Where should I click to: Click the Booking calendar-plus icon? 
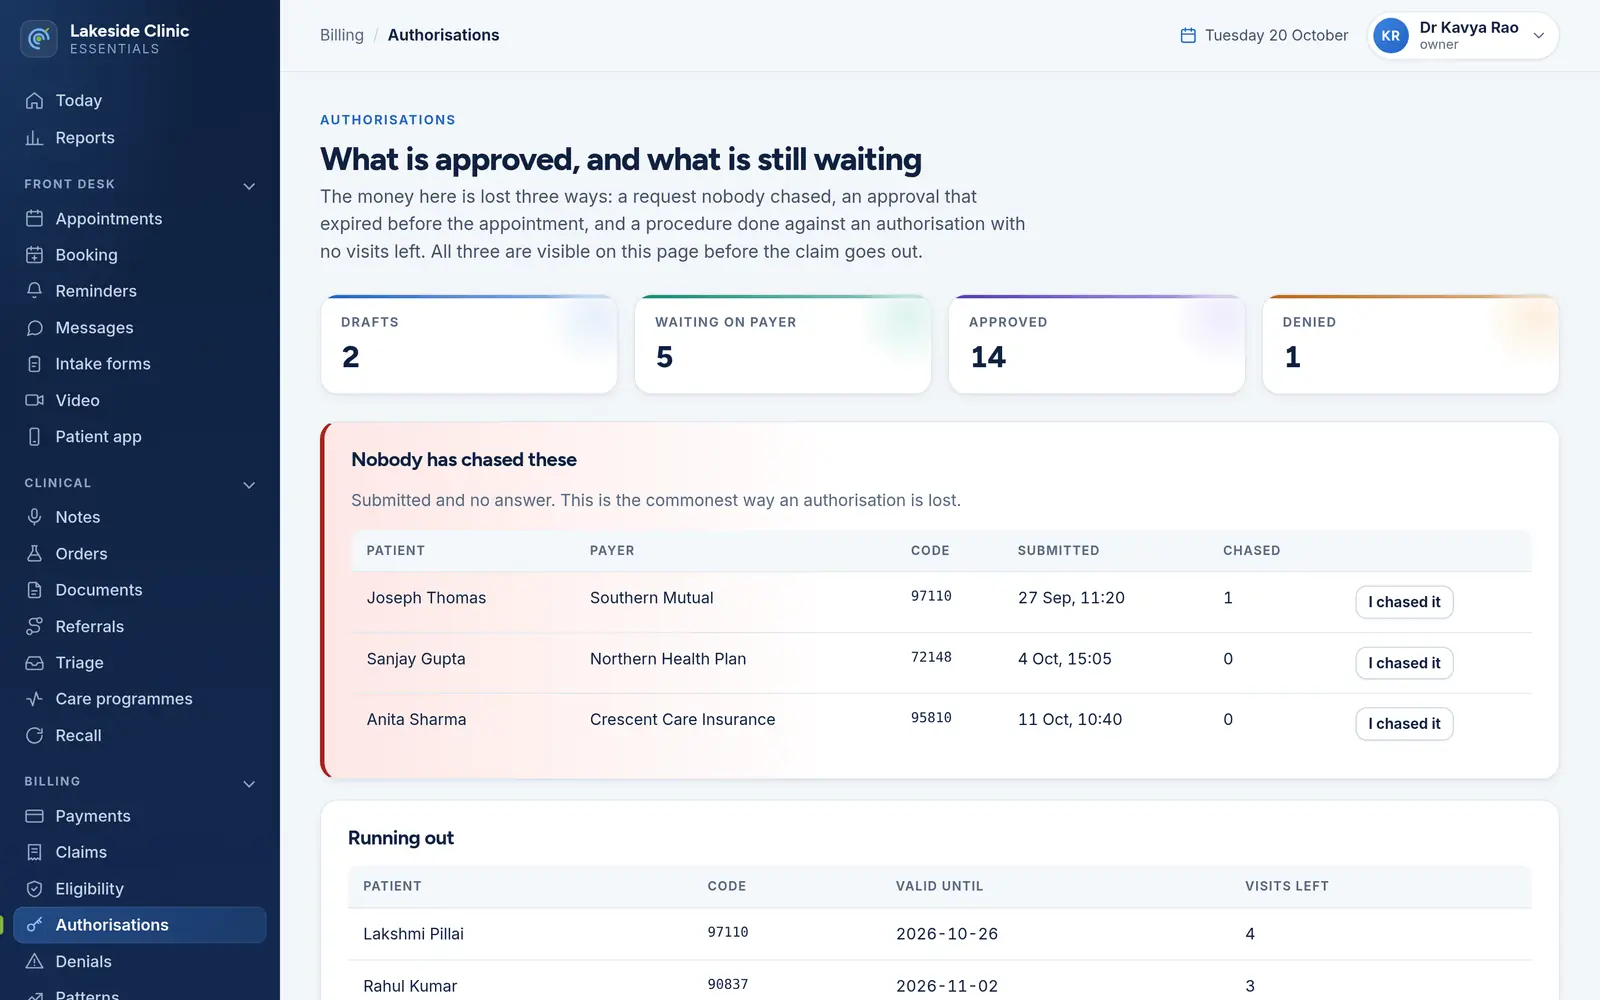coord(35,255)
